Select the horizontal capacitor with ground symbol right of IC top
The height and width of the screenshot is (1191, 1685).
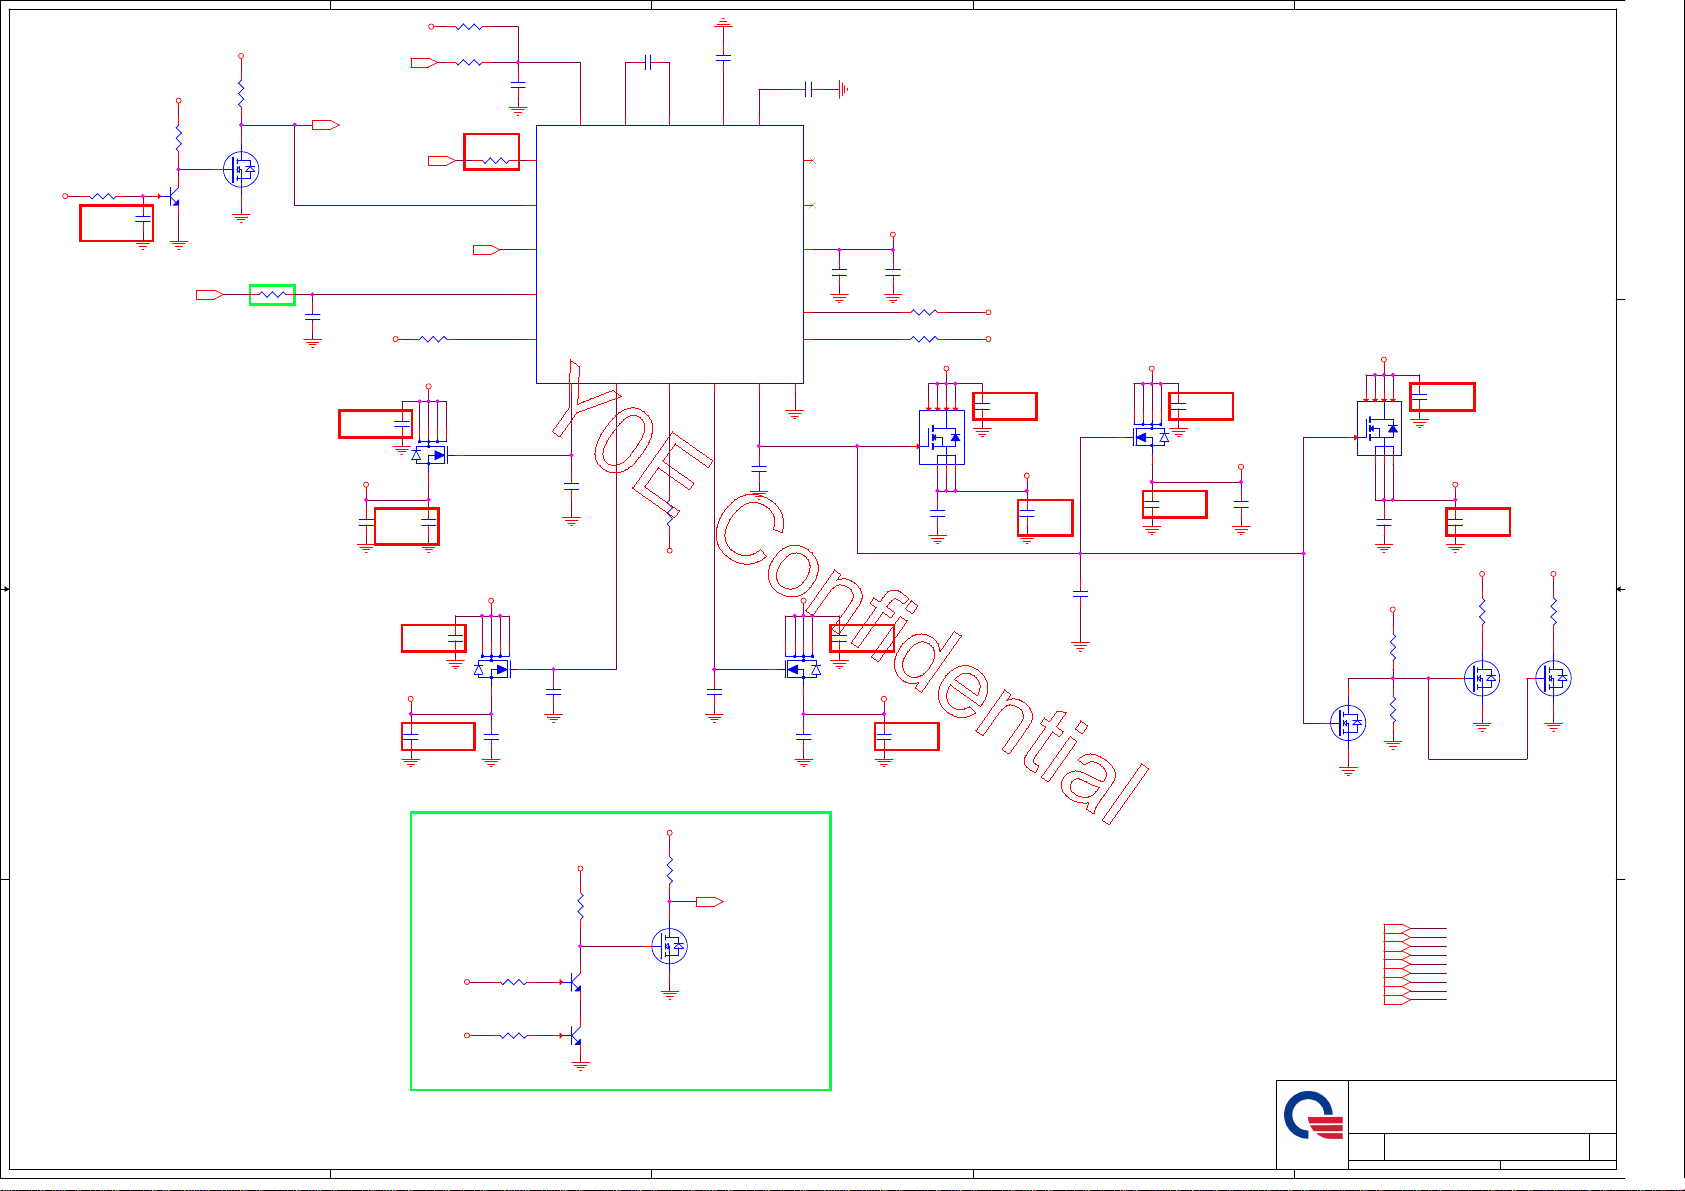tap(825, 90)
